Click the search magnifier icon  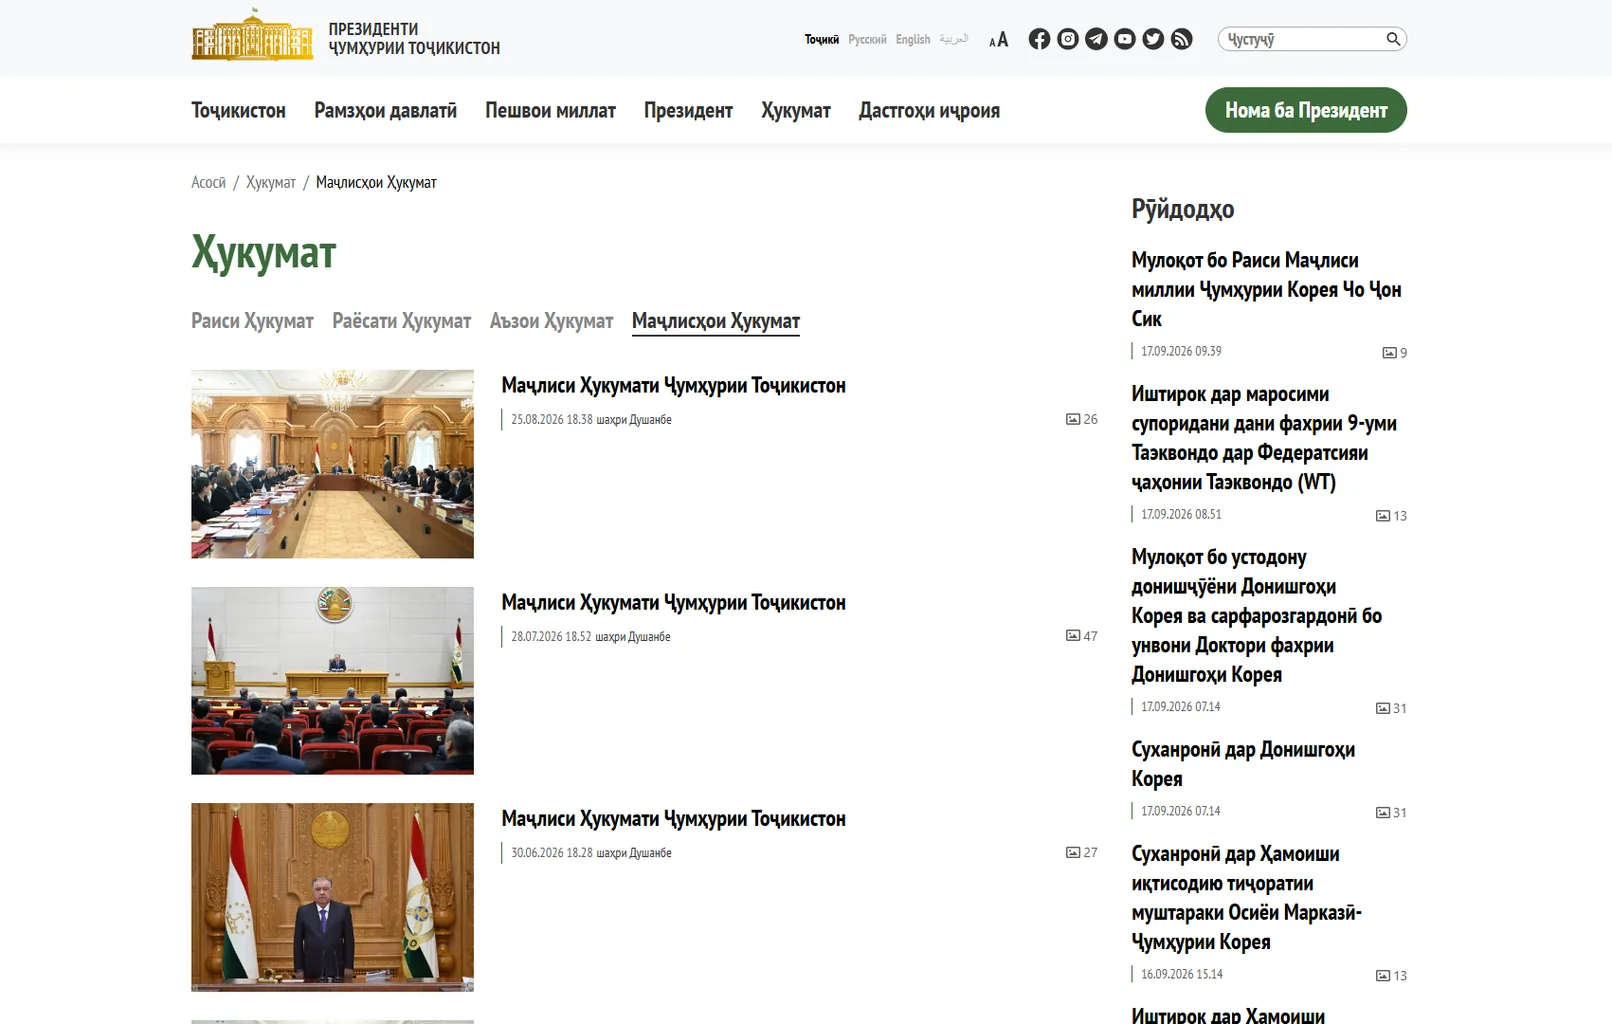[x=1393, y=39]
